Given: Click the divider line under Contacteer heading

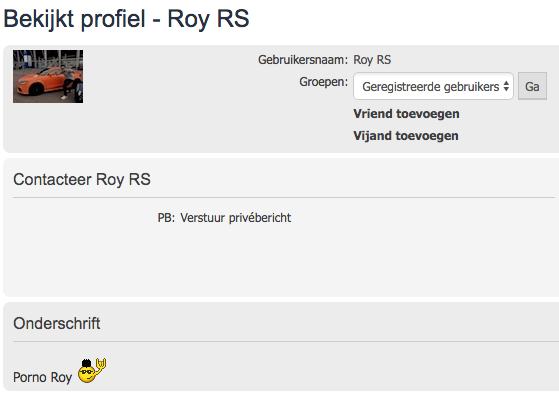Looking at the screenshot, I should coord(284,197).
